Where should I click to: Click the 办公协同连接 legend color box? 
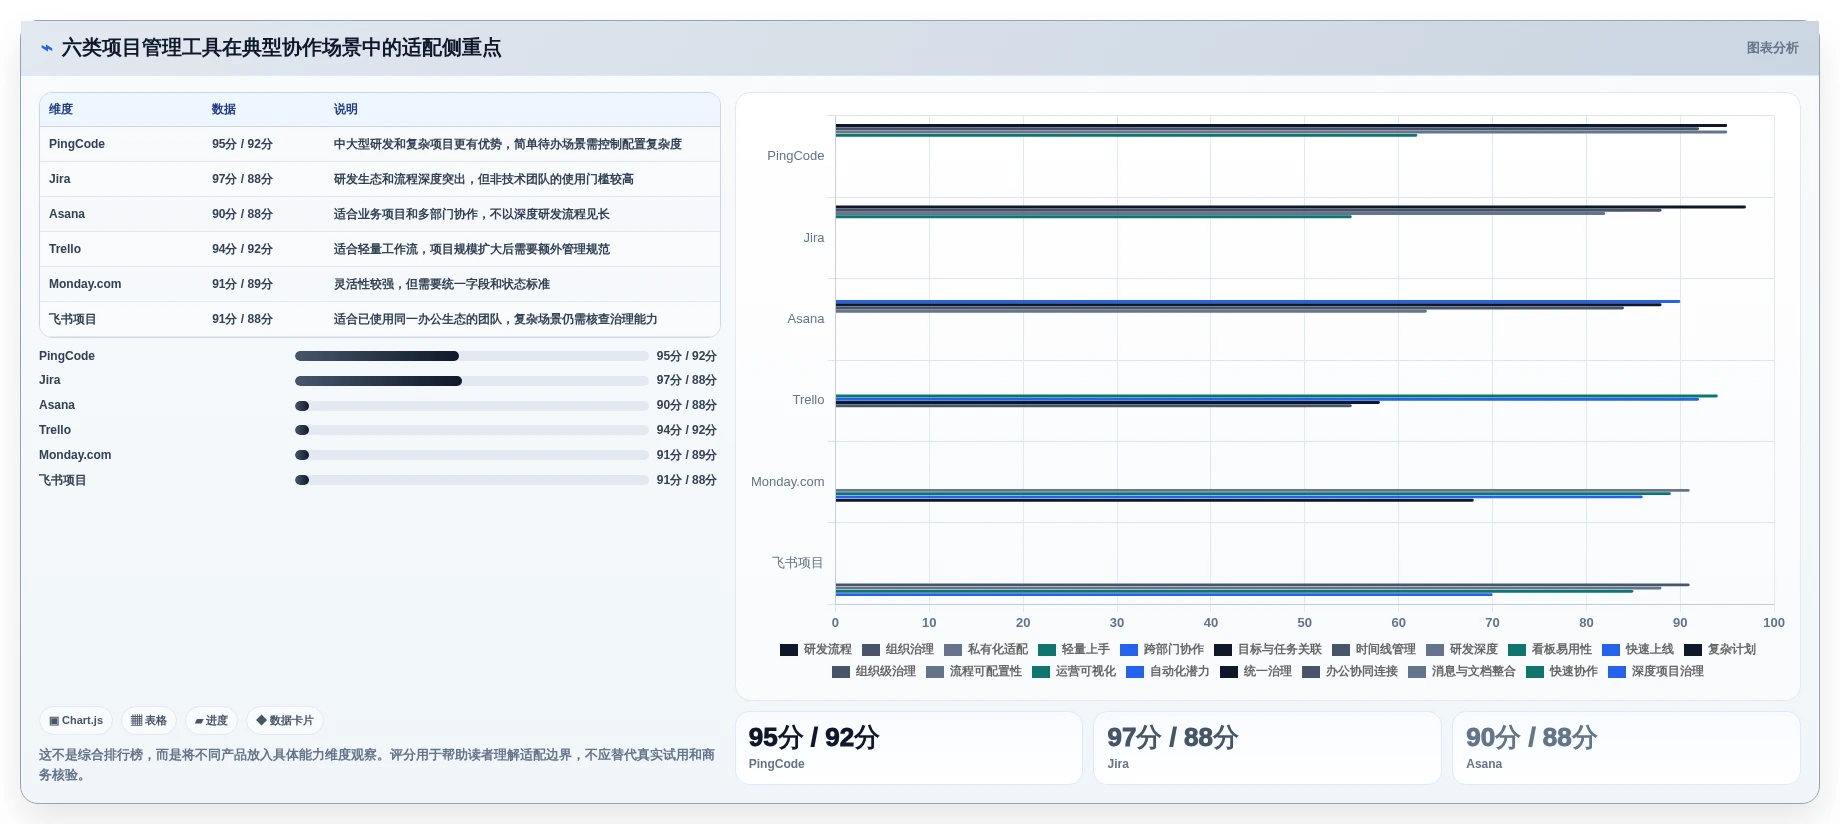point(1311,672)
